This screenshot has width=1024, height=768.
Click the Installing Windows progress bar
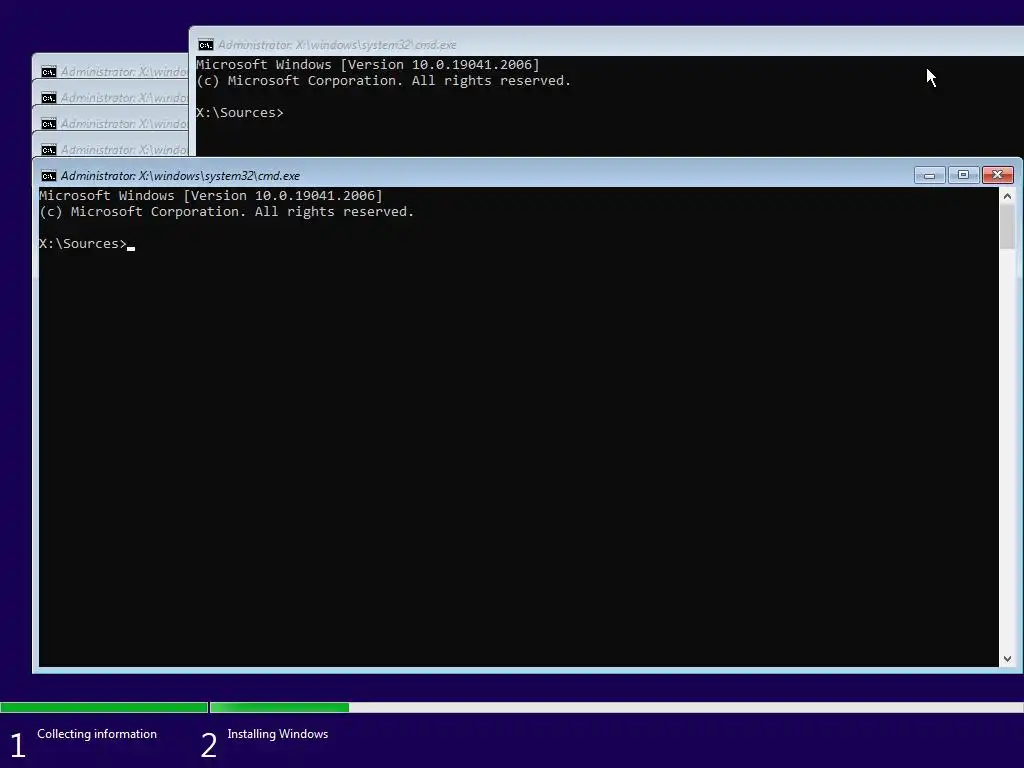[x=616, y=707]
